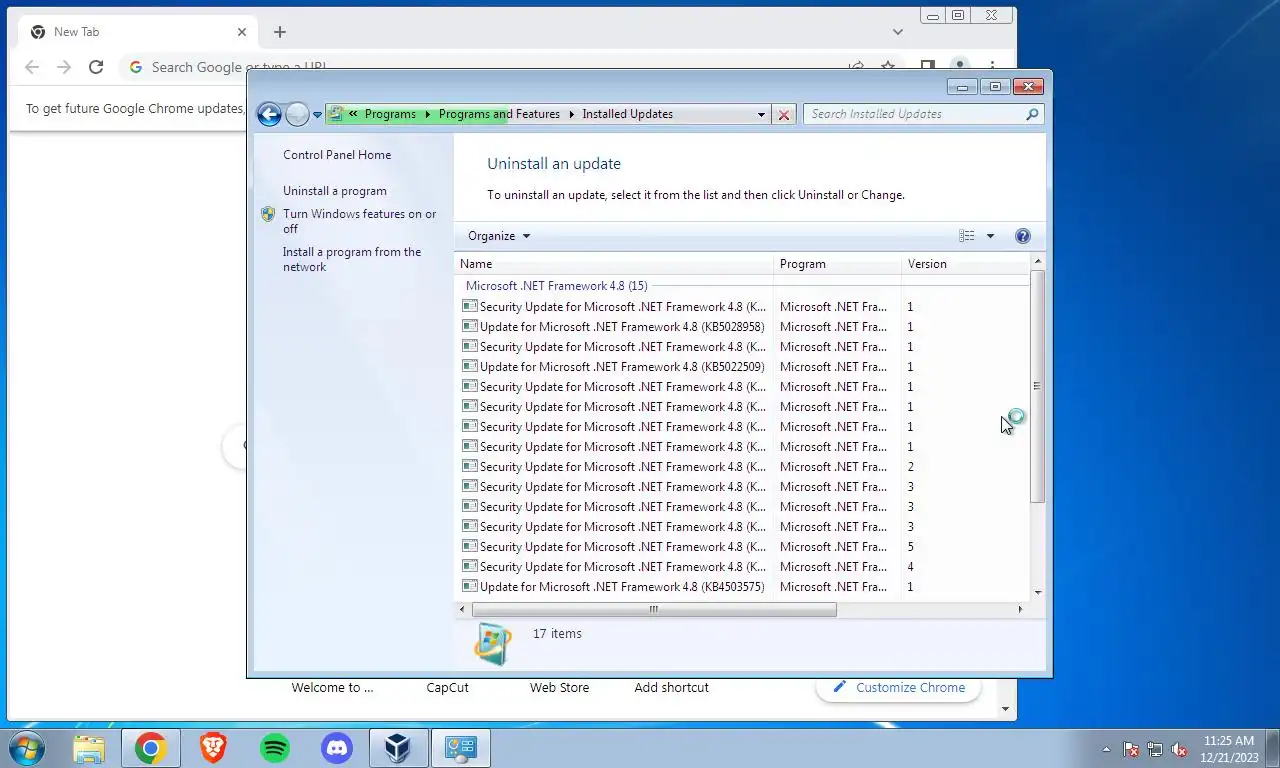Click the magnifier in Search Installed Updates
Image resolution: width=1280 pixels, height=768 pixels.
pos(1032,114)
